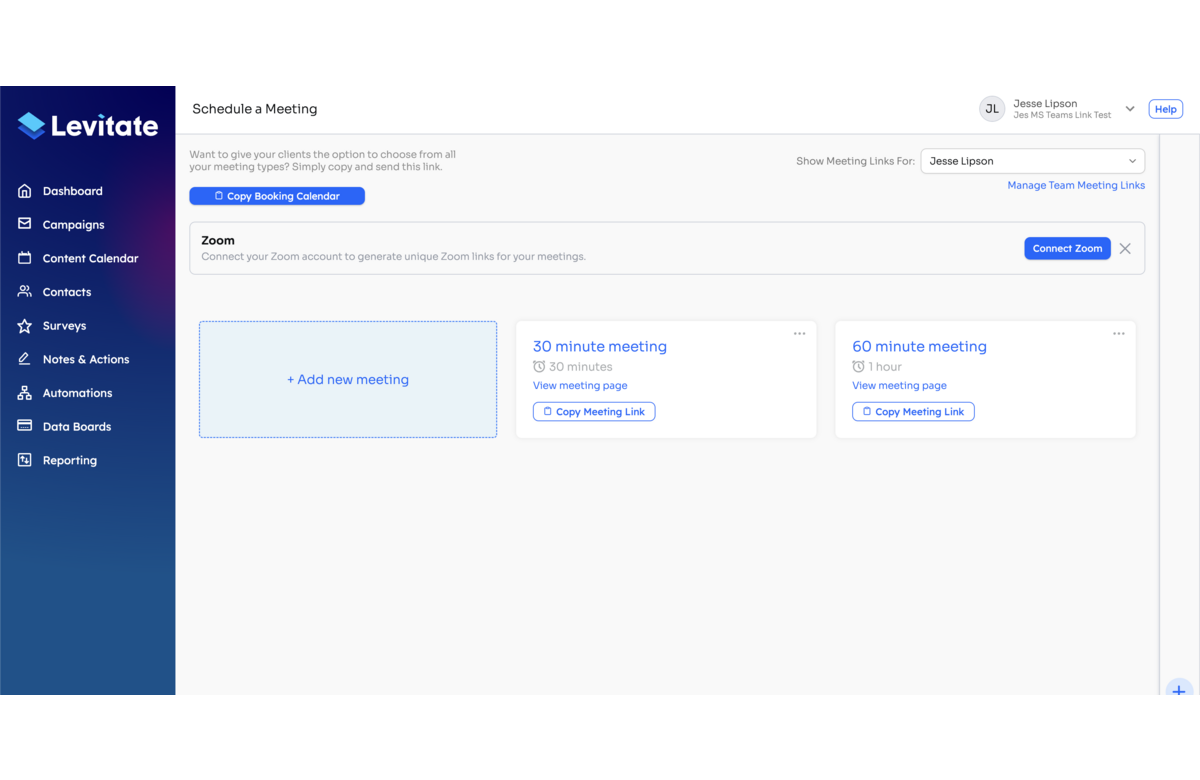Copy Meeting Link for 60 minute meeting

913,412
